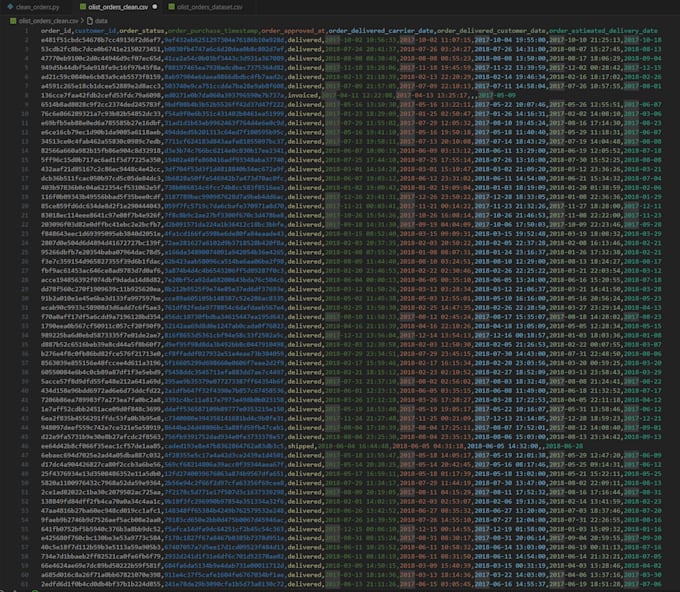This screenshot has width=680, height=592.
Task: Place cursor on the order_id header column
Action: [x=58, y=31]
